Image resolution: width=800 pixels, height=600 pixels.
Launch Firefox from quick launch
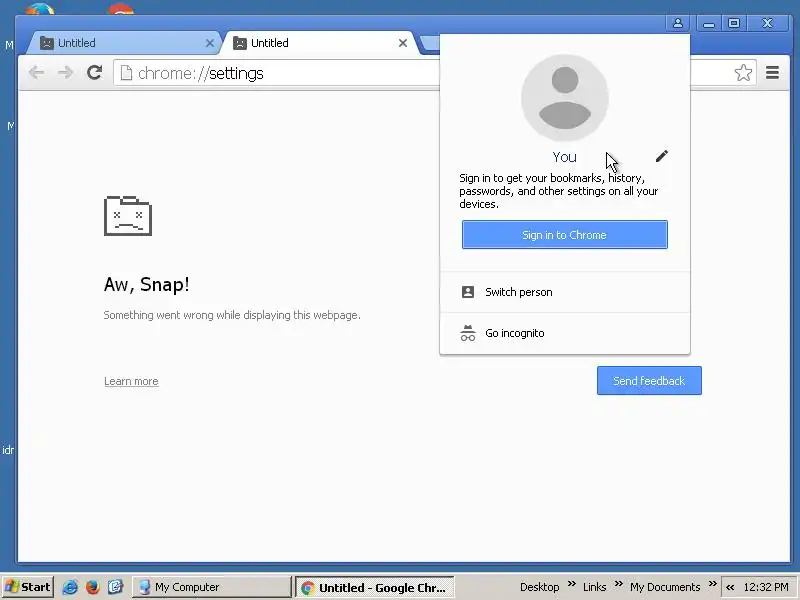coord(92,587)
